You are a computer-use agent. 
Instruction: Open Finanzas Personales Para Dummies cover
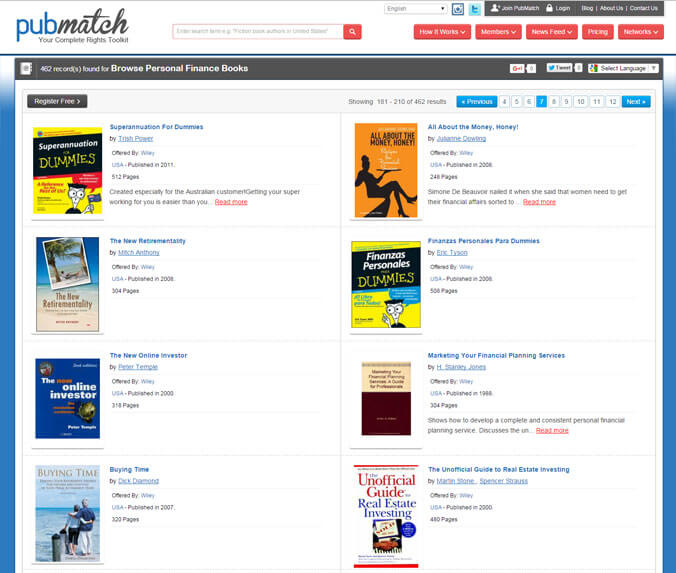click(386, 284)
